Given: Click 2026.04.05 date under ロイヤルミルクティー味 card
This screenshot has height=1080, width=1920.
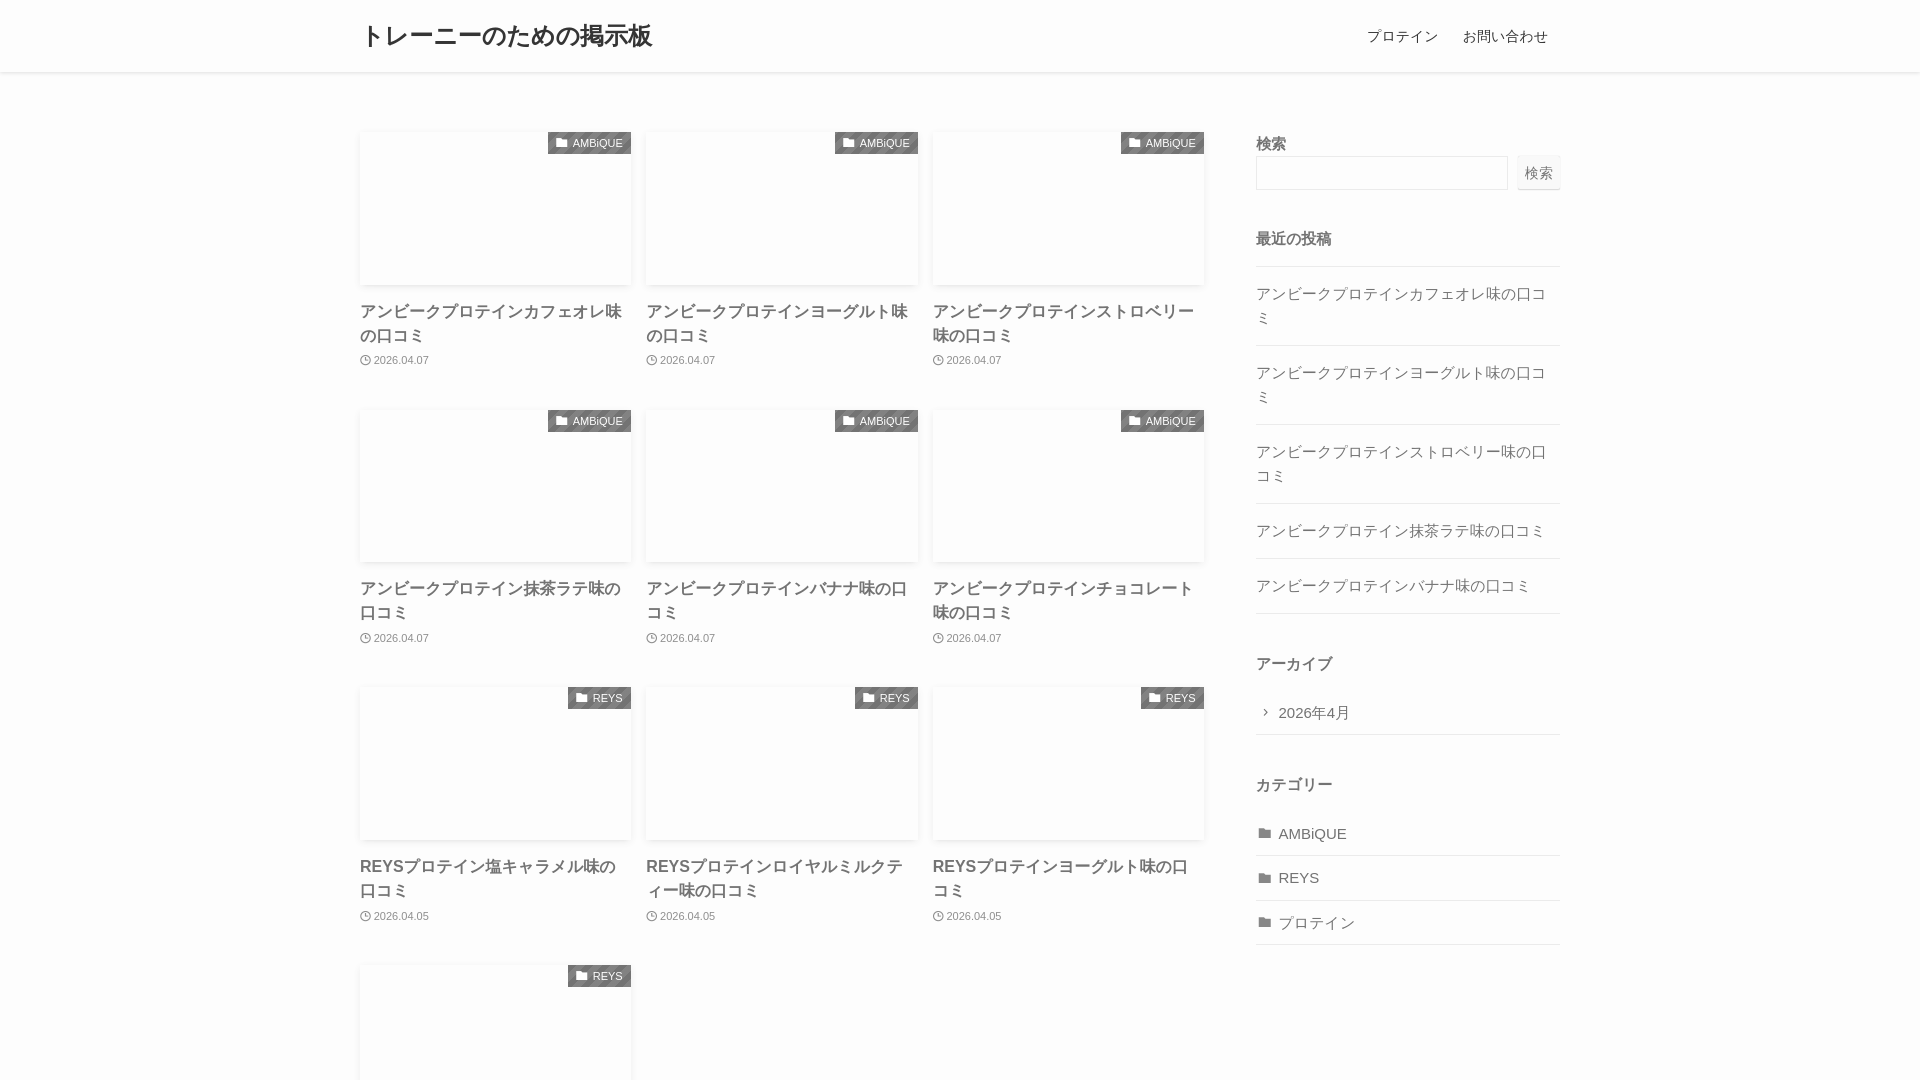Looking at the screenshot, I should point(681,916).
